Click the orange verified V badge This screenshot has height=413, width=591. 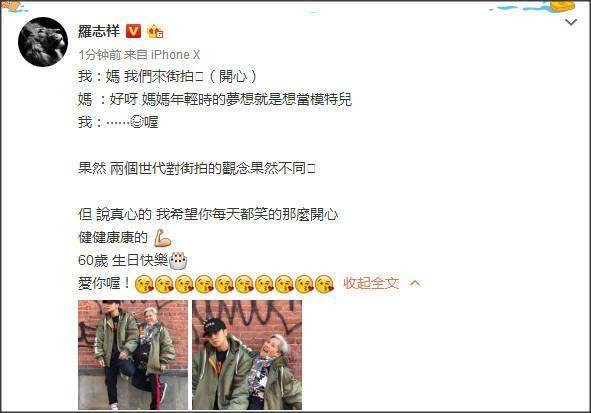tap(133, 31)
